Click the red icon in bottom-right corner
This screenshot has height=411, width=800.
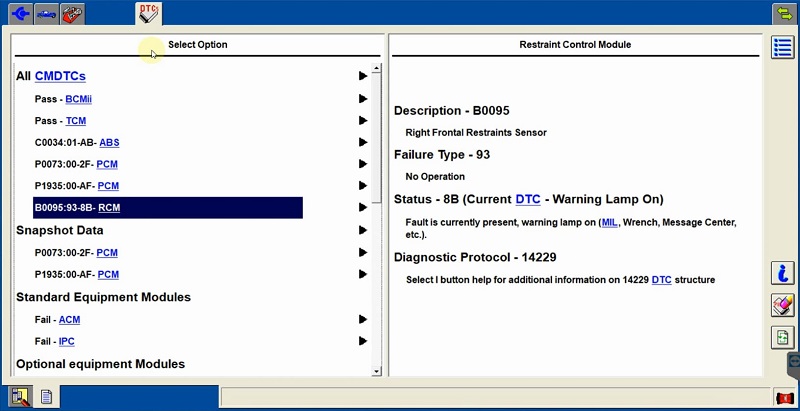[785, 398]
